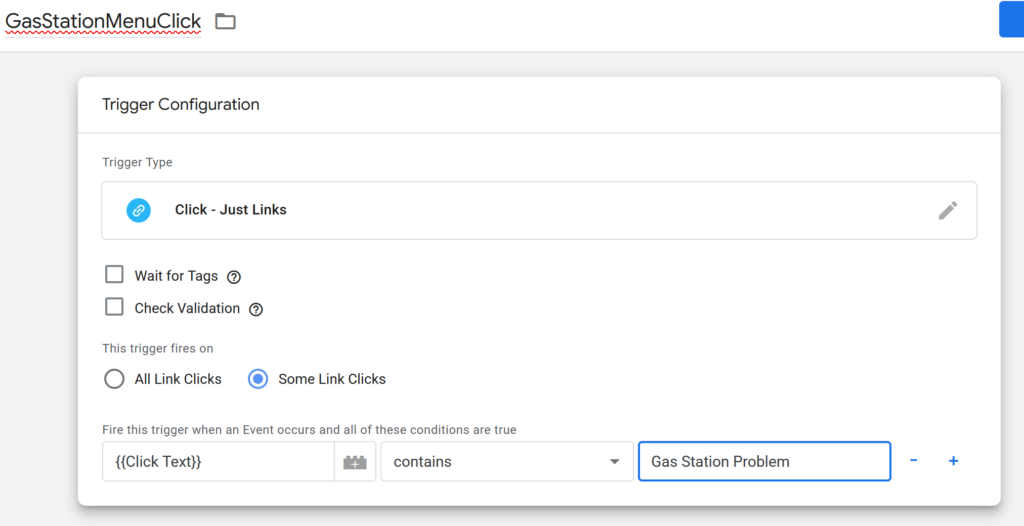The width and height of the screenshot is (1024, 526).
Task: Tick the Check Validation checkbox
Action: point(115,307)
